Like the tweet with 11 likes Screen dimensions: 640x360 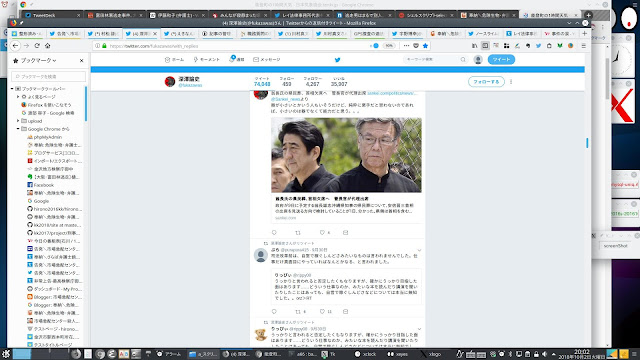click(x=322, y=311)
